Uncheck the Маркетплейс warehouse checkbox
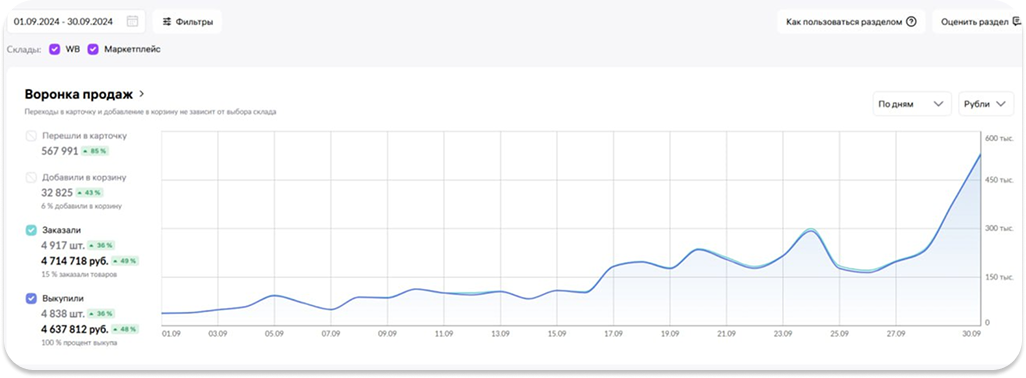This screenshot has height=378, width=1026. tap(93, 49)
